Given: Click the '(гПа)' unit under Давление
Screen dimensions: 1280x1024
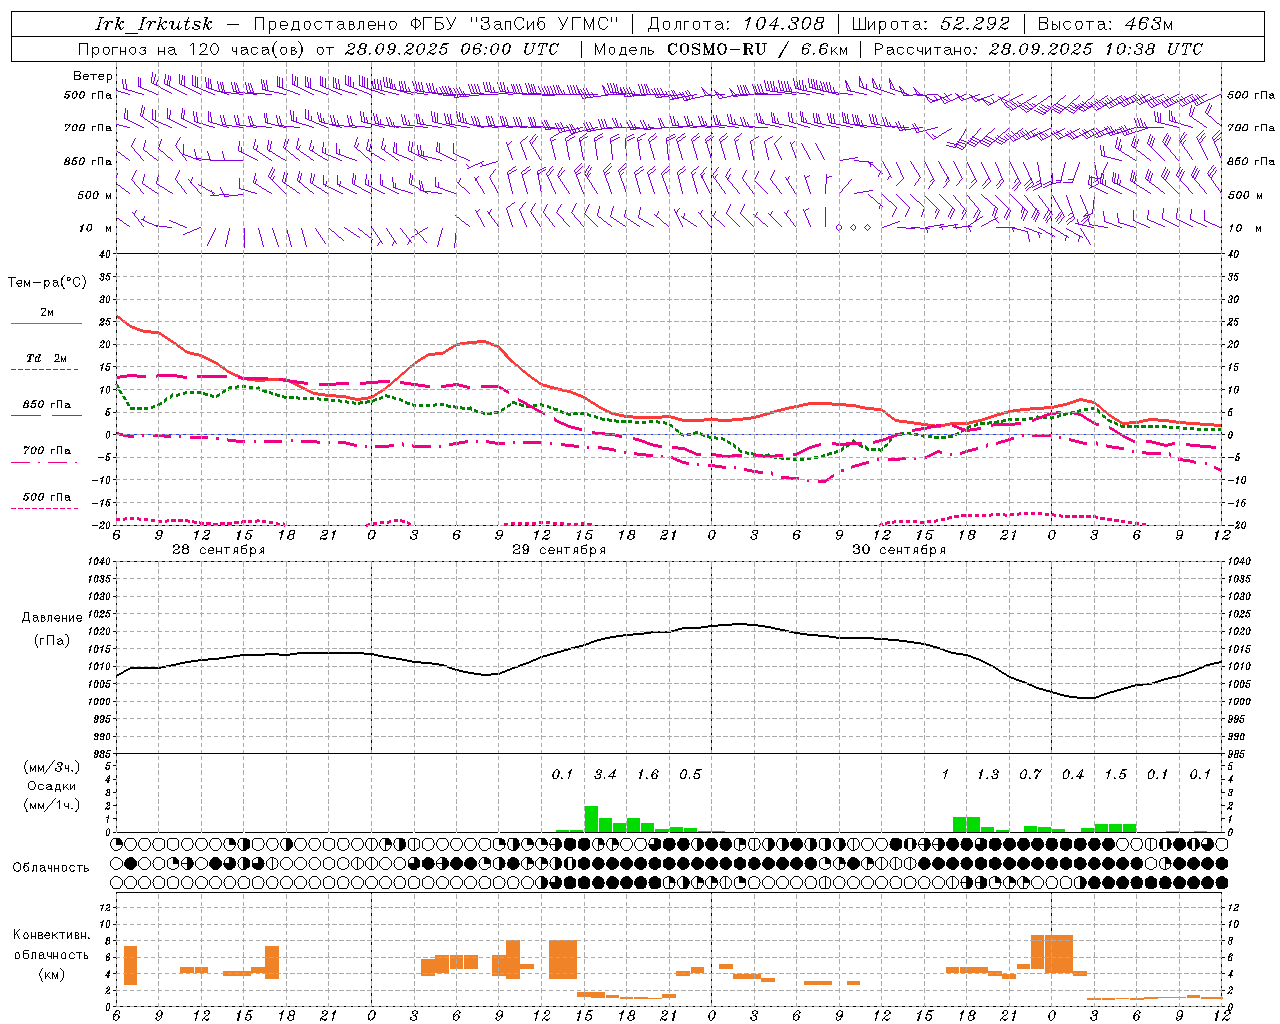Looking at the screenshot, I should click(x=52, y=641).
